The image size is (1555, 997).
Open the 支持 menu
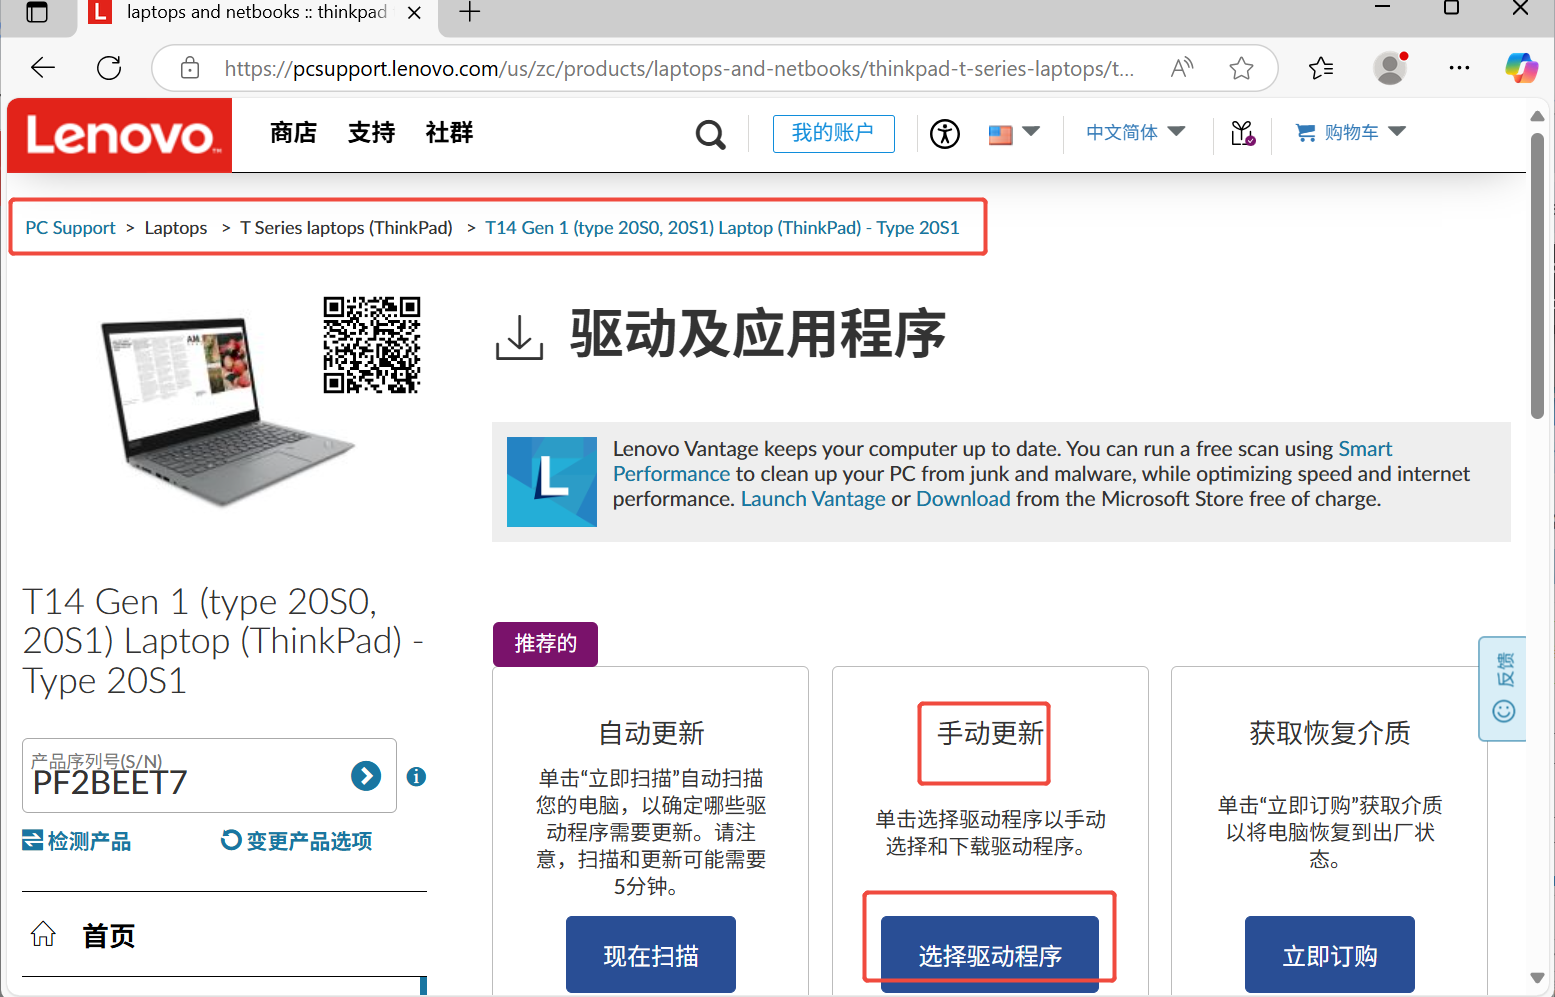(x=371, y=133)
